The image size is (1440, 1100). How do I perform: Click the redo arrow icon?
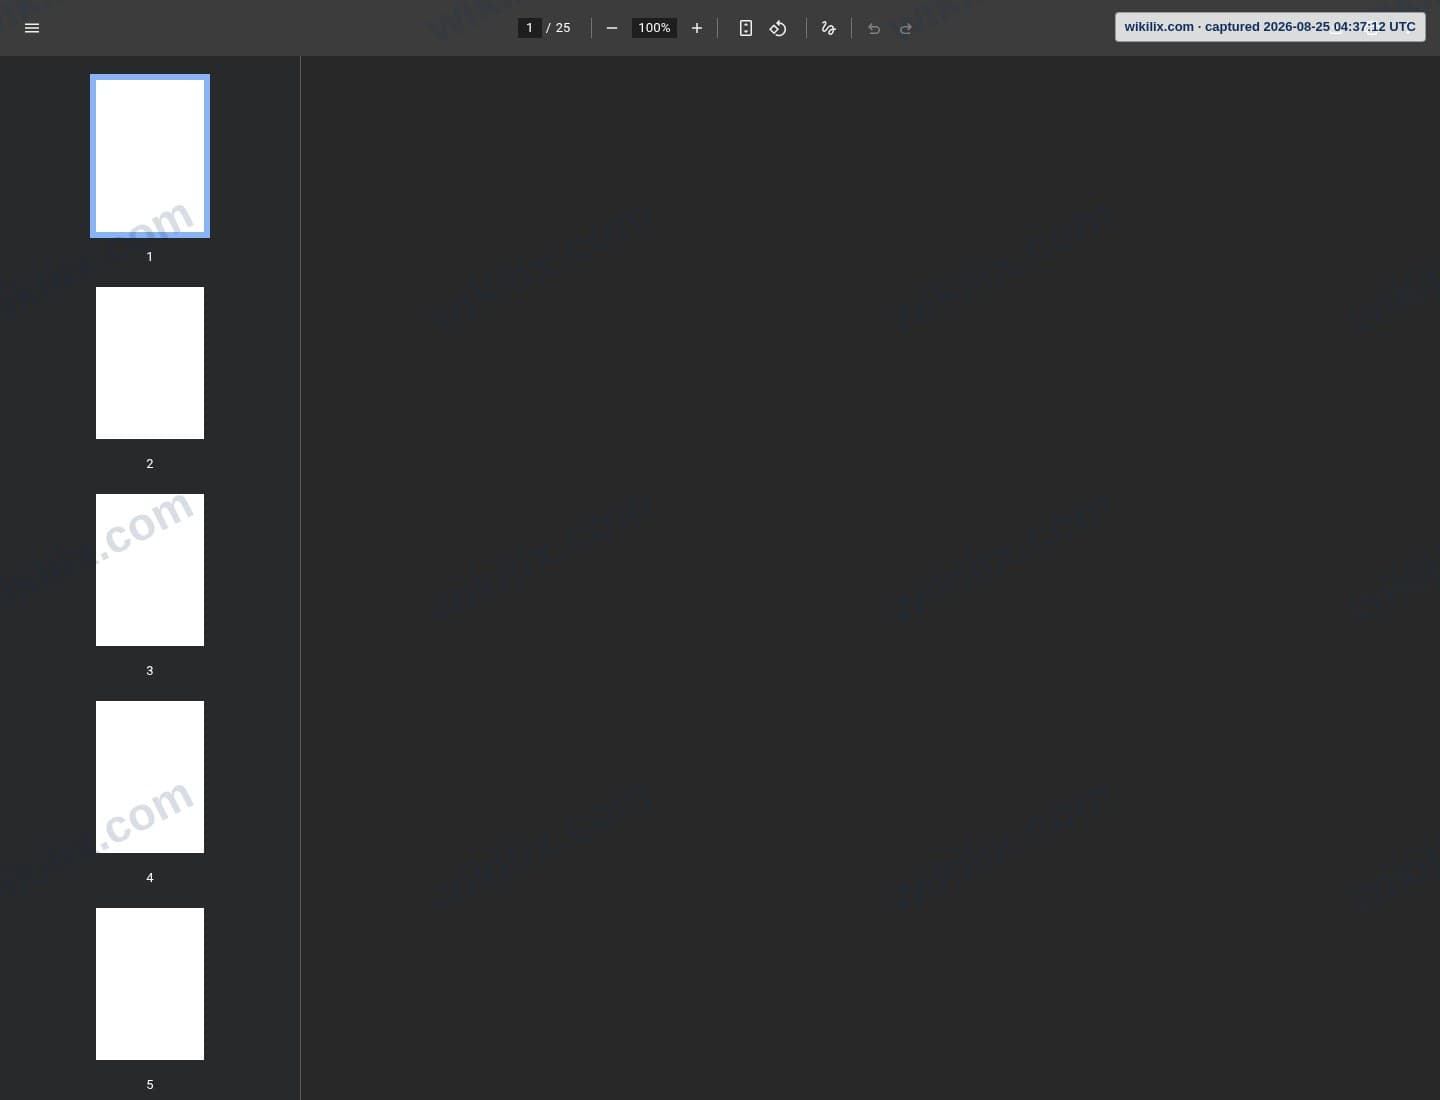point(906,28)
